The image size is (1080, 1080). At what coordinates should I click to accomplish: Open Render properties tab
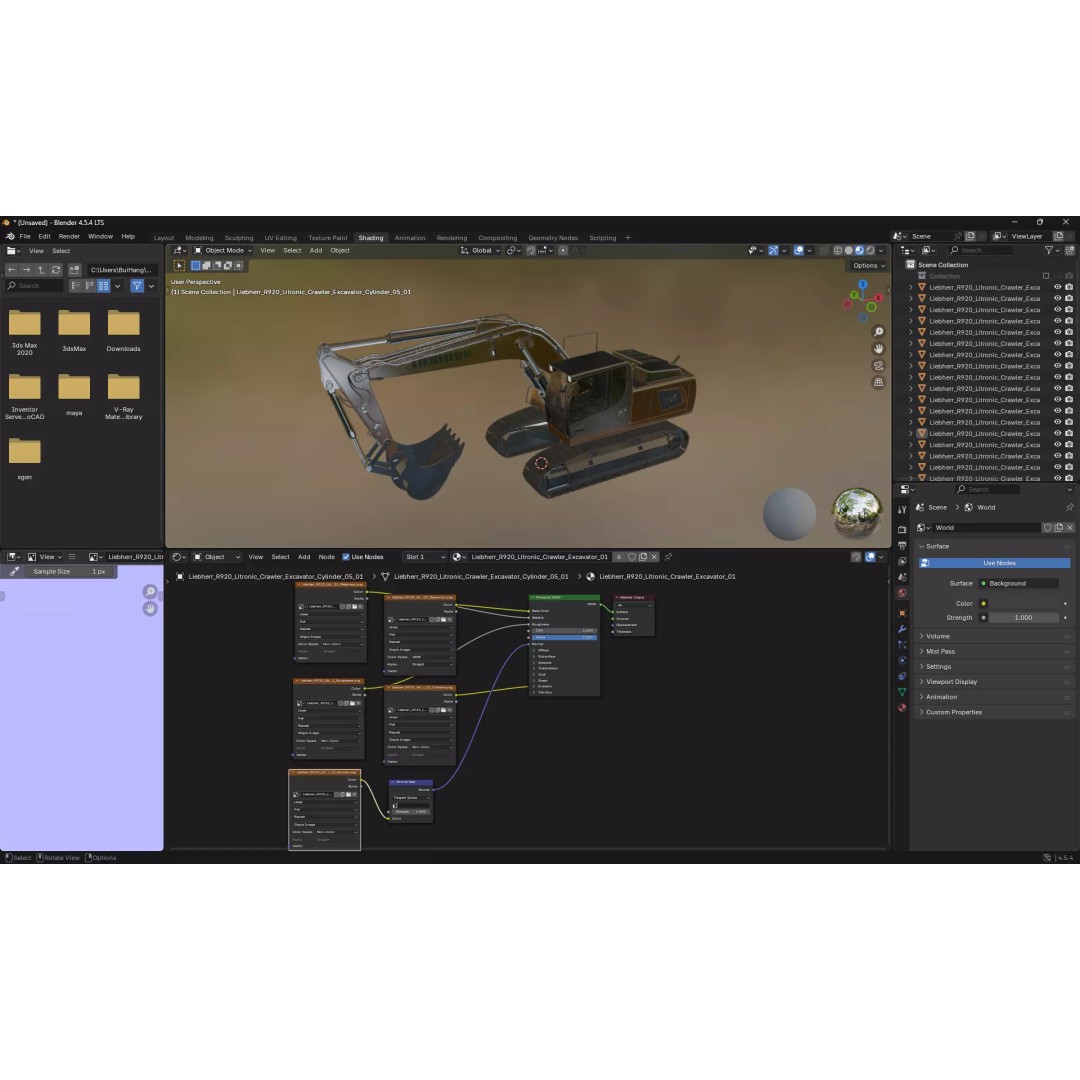[902, 530]
